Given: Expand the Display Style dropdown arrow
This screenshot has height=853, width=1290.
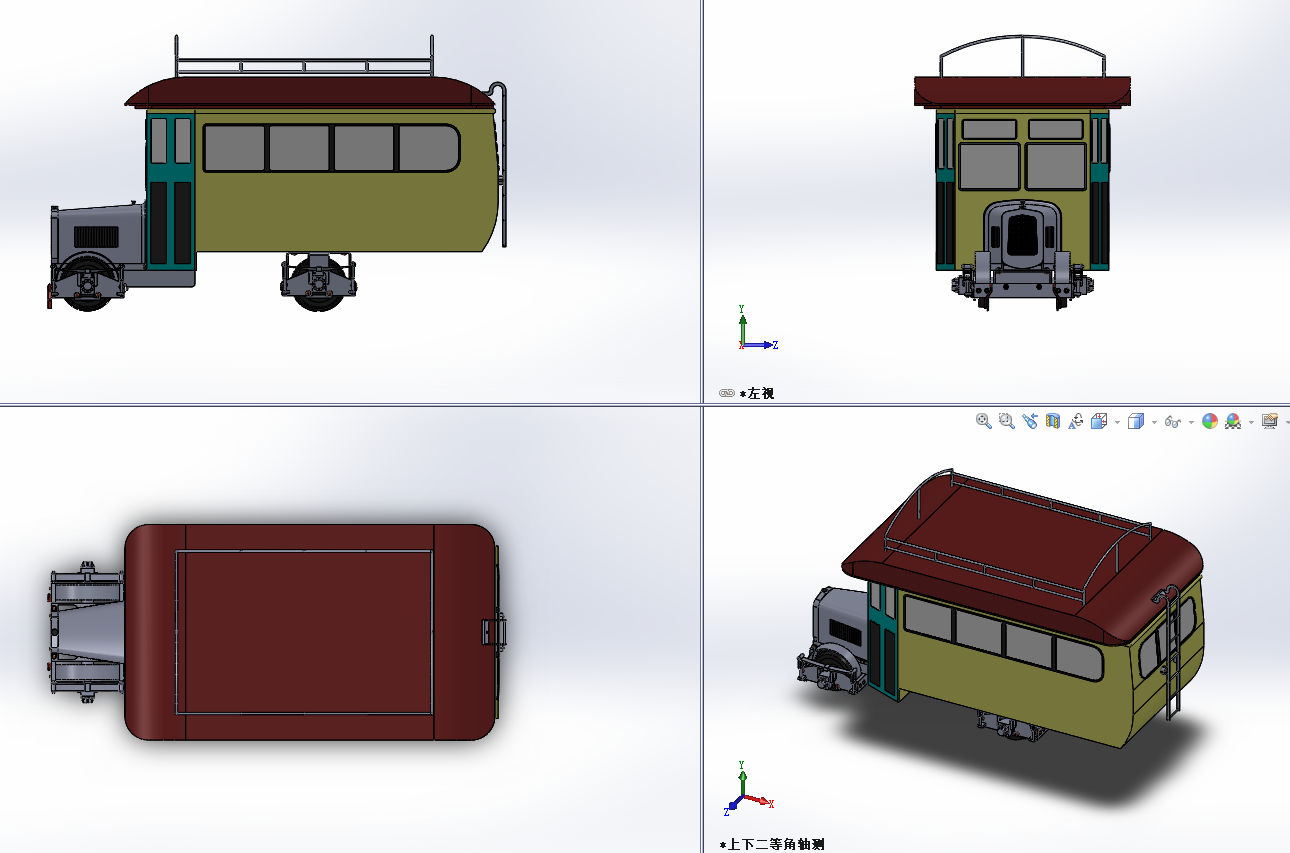Looking at the screenshot, I should coord(1154,423).
